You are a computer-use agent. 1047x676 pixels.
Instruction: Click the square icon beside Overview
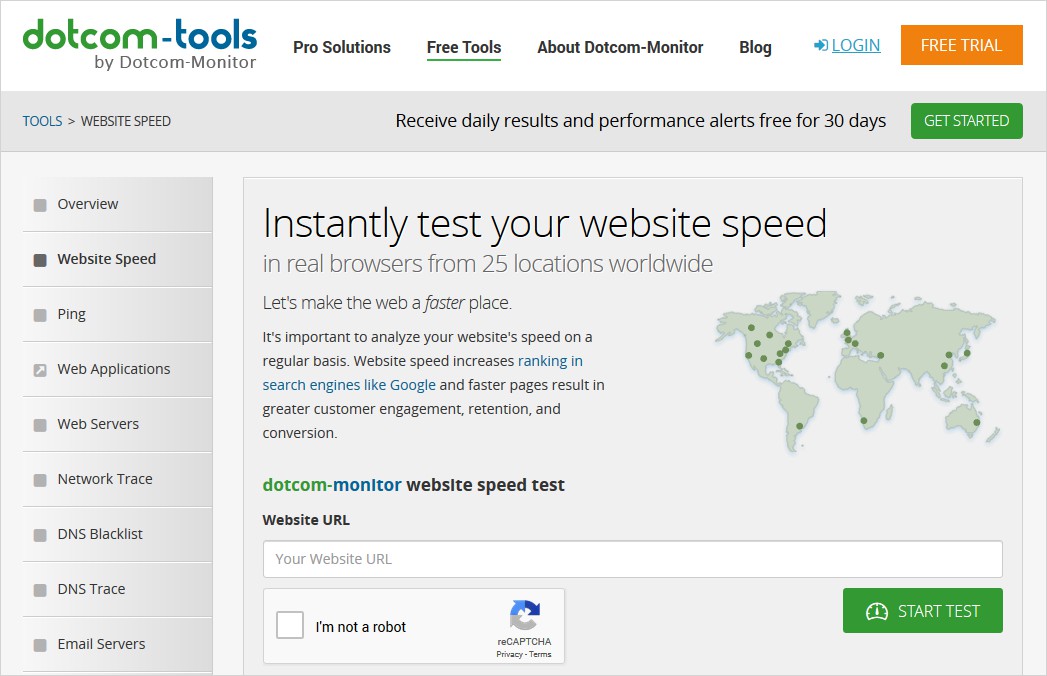pos(40,205)
